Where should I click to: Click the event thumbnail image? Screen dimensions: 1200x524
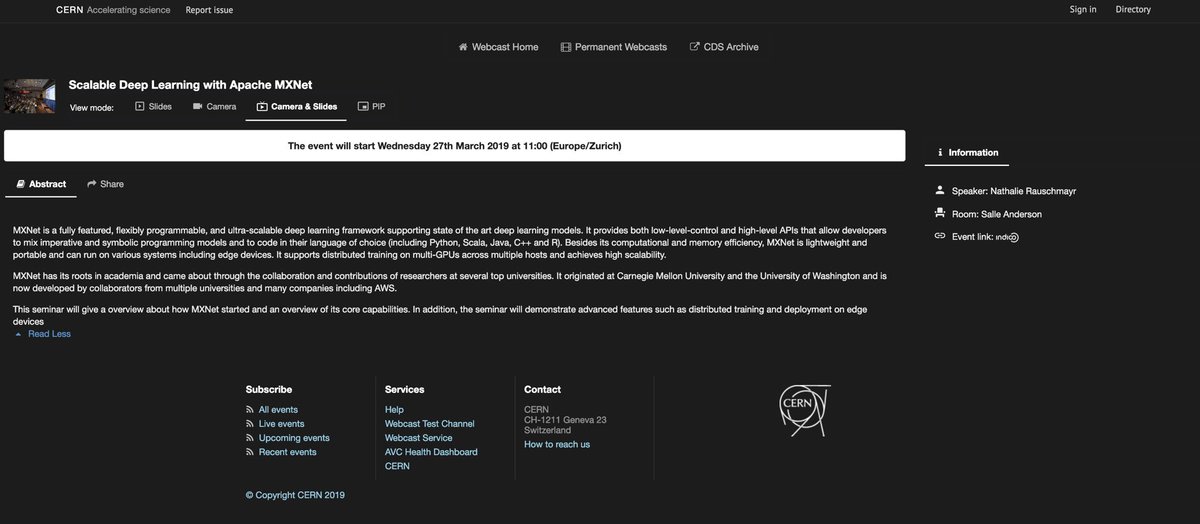[28, 95]
